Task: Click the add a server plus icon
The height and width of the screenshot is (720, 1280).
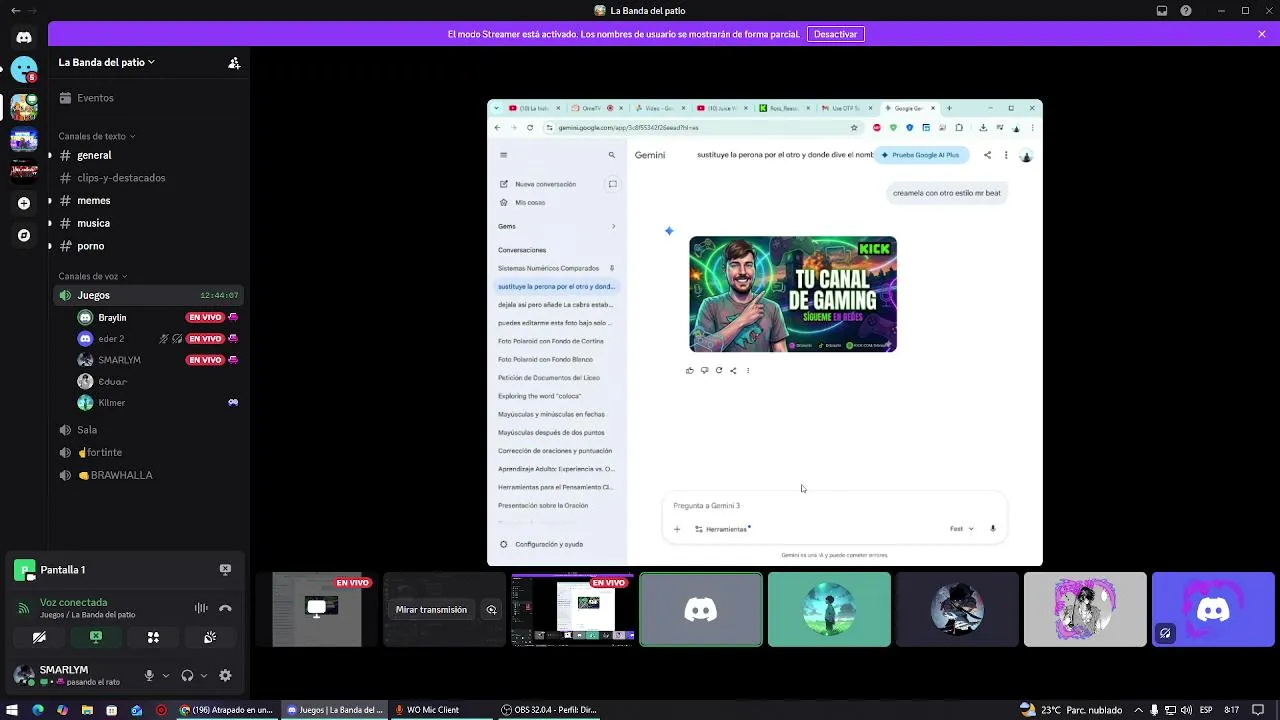Action: (24, 203)
